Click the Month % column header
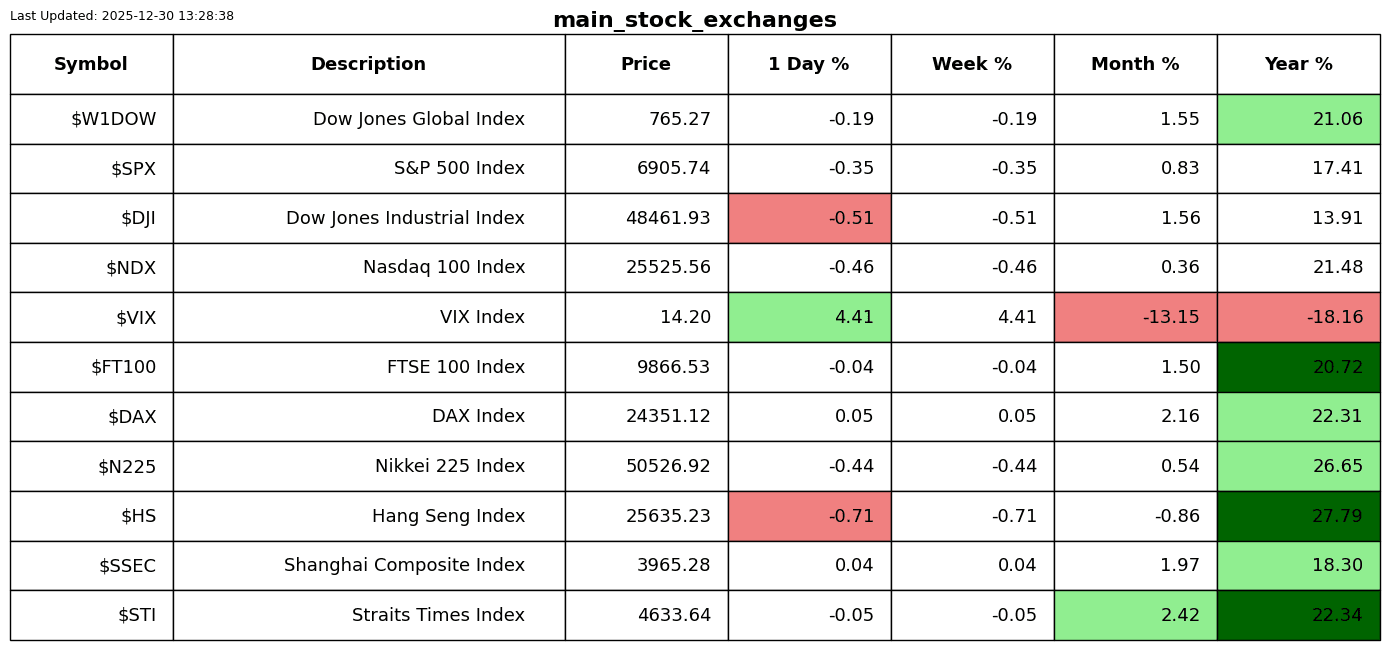This screenshot has width=1390, height=650. [1135, 65]
